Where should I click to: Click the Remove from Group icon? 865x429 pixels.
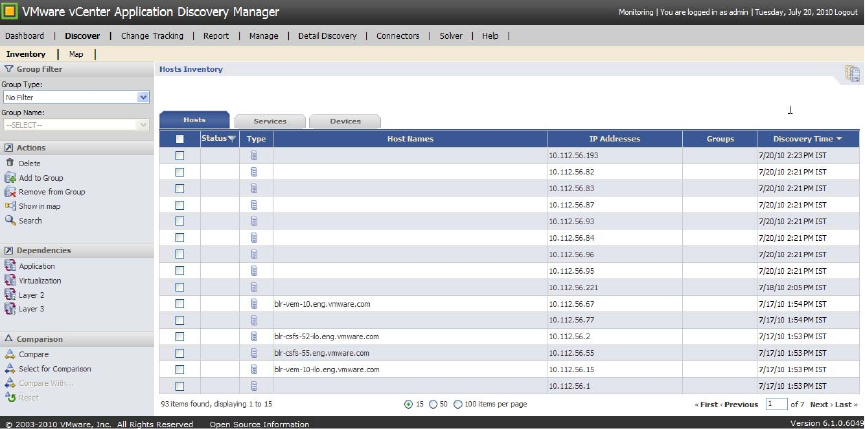10,192
